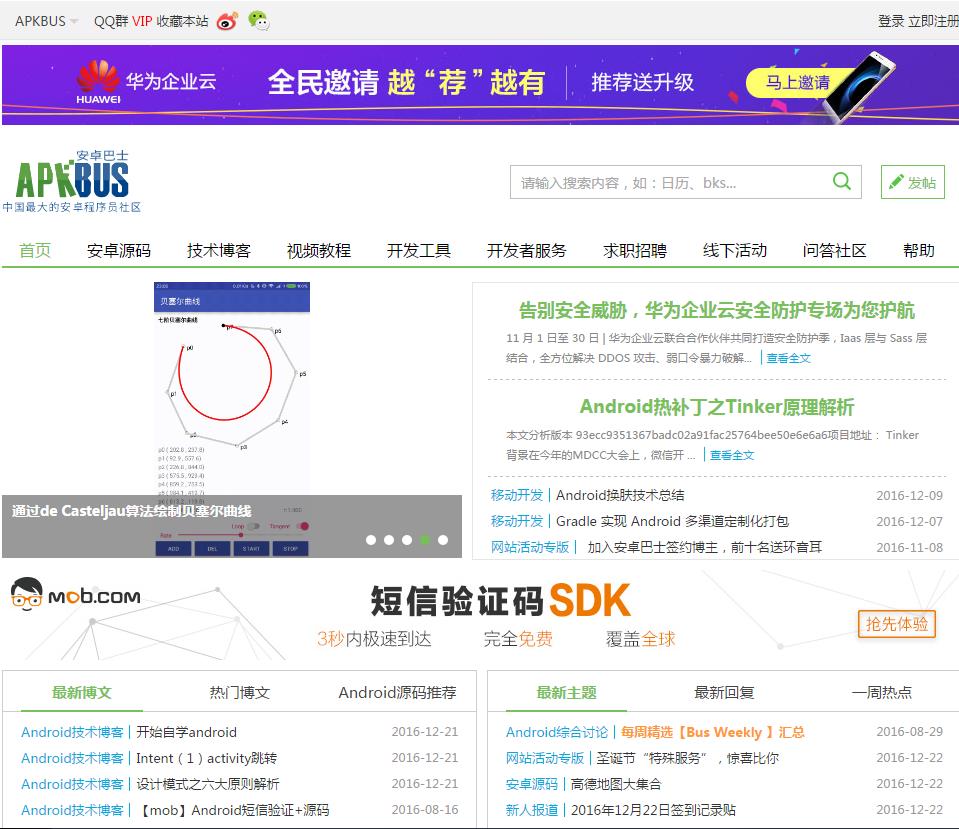Open 高德地图大集合 topic

coord(616,784)
